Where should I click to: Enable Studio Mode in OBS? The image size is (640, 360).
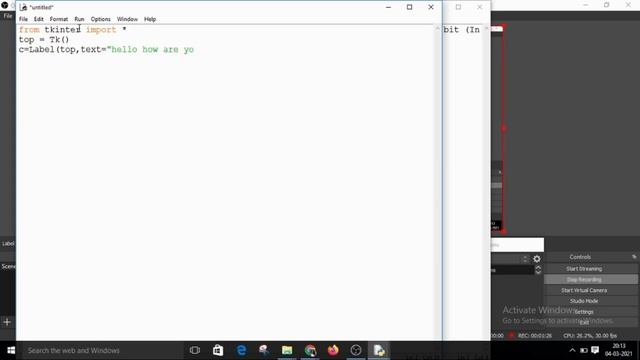click(x=584, y=301)
